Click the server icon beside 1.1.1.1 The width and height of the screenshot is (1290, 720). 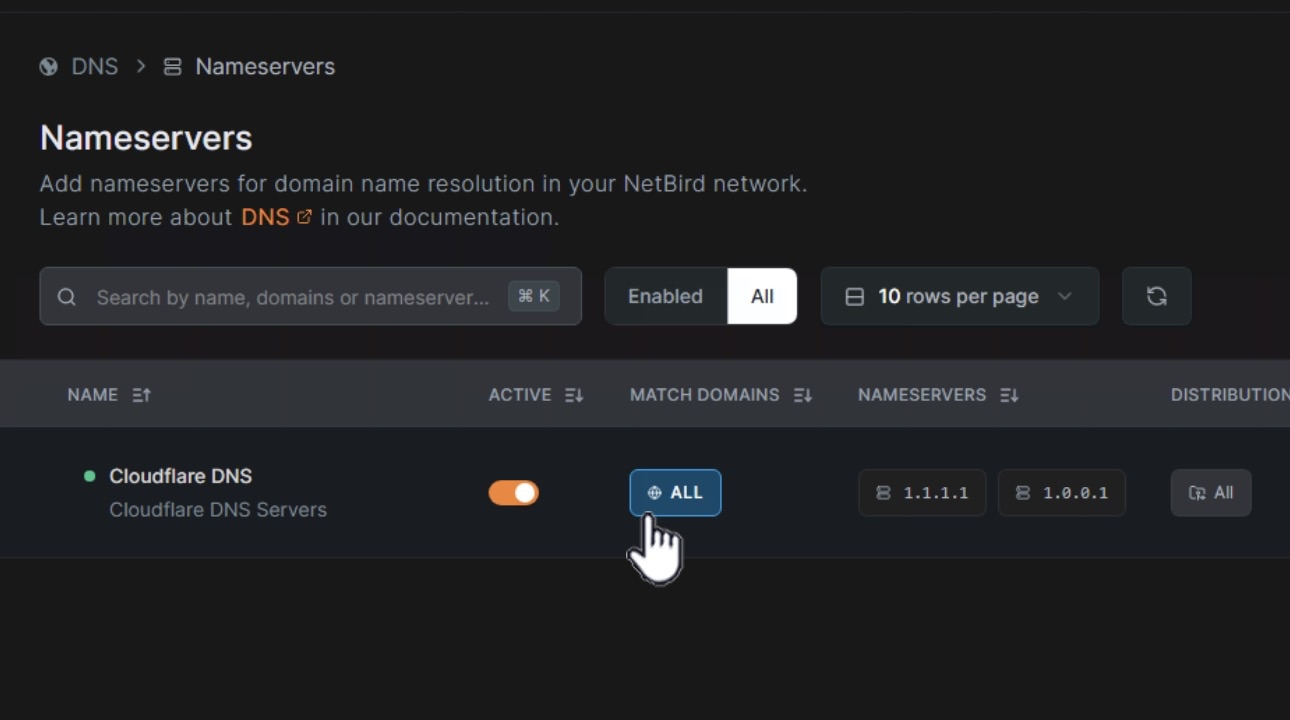[x=883, y=493]
